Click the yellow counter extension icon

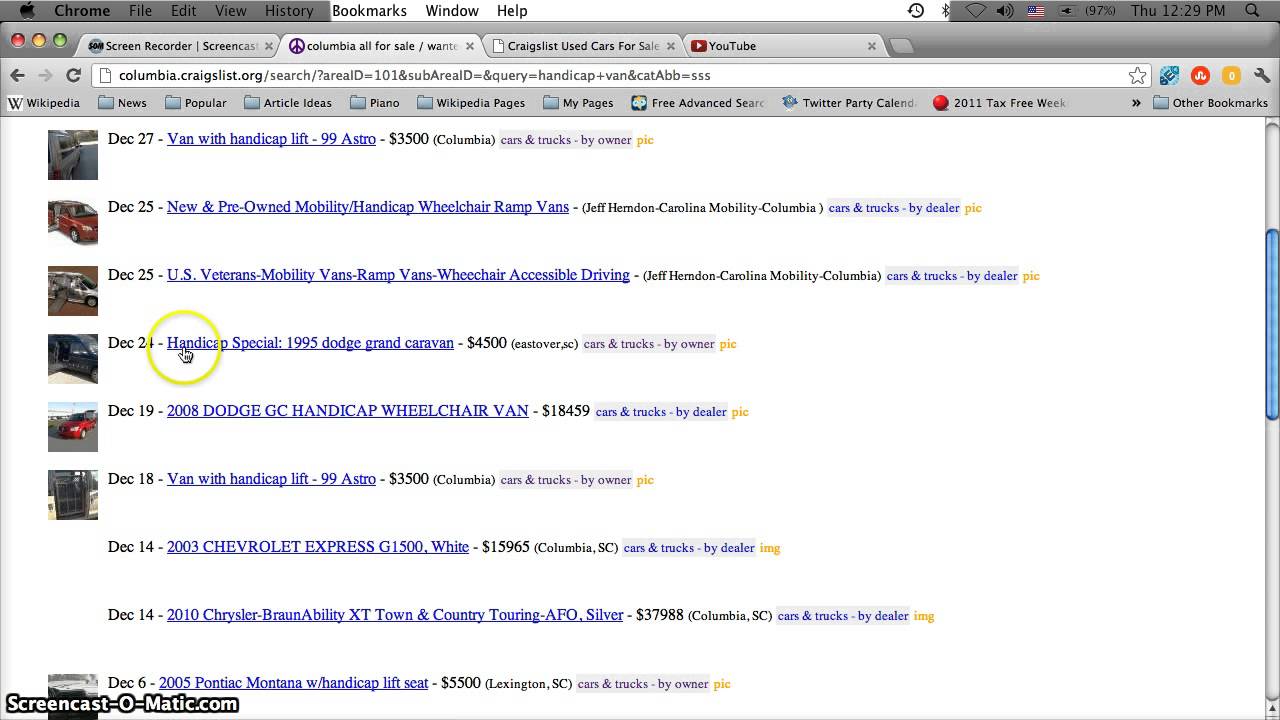pos(1231,75)
